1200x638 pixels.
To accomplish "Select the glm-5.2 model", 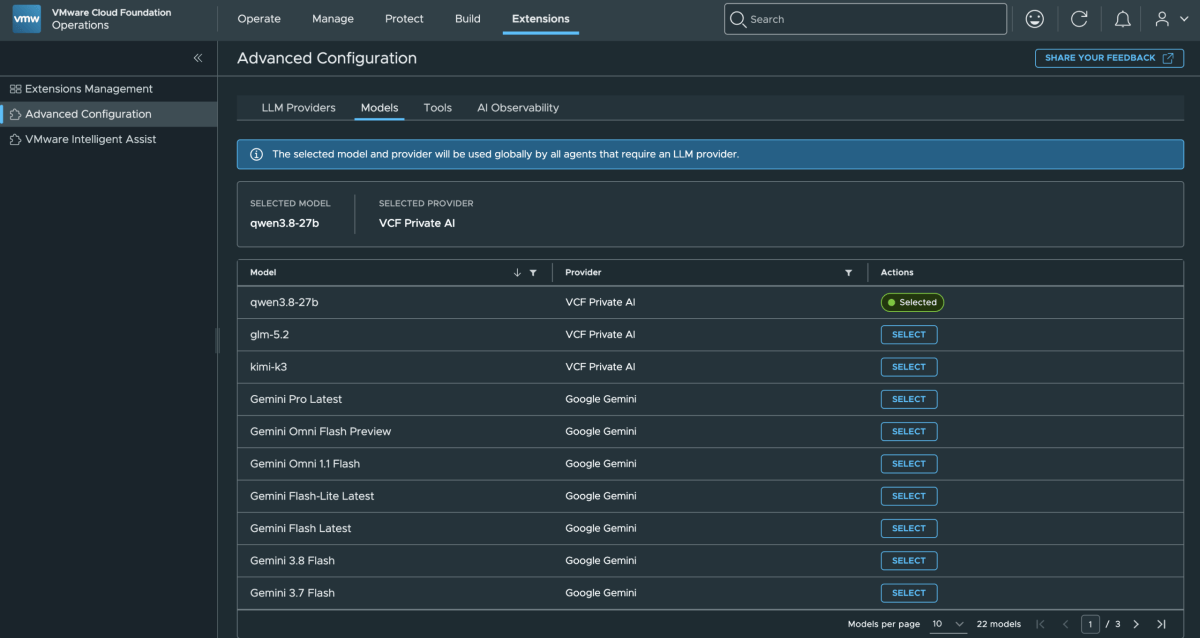I will pyautogui.click(x=909, y=335).
